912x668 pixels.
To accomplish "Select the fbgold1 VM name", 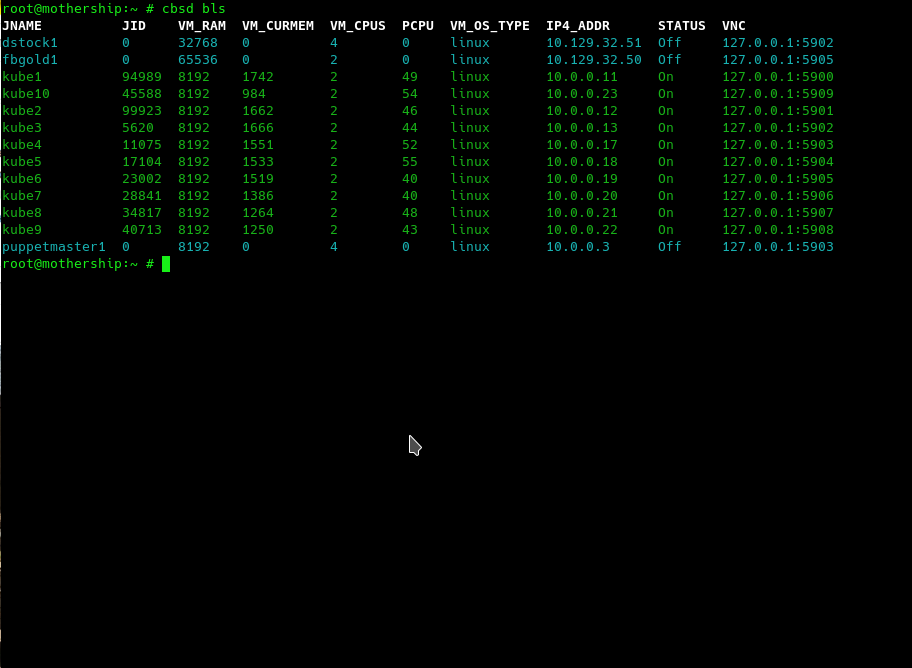I will (30, 59).
